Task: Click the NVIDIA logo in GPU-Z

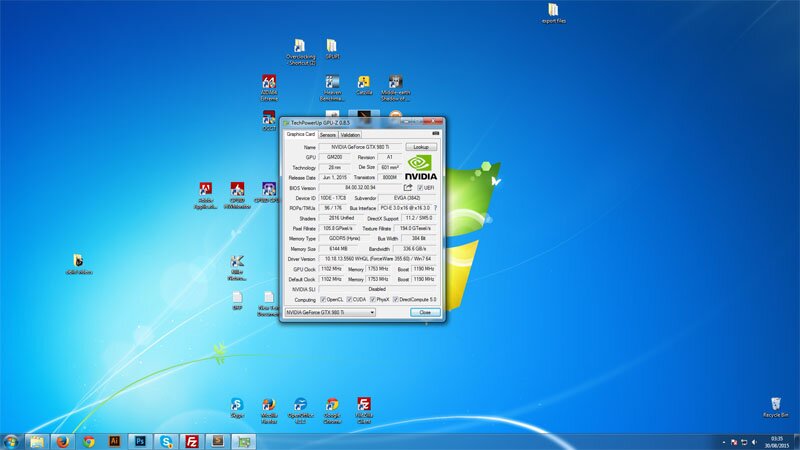Action: pyautogui.click(x=421, y=167)
